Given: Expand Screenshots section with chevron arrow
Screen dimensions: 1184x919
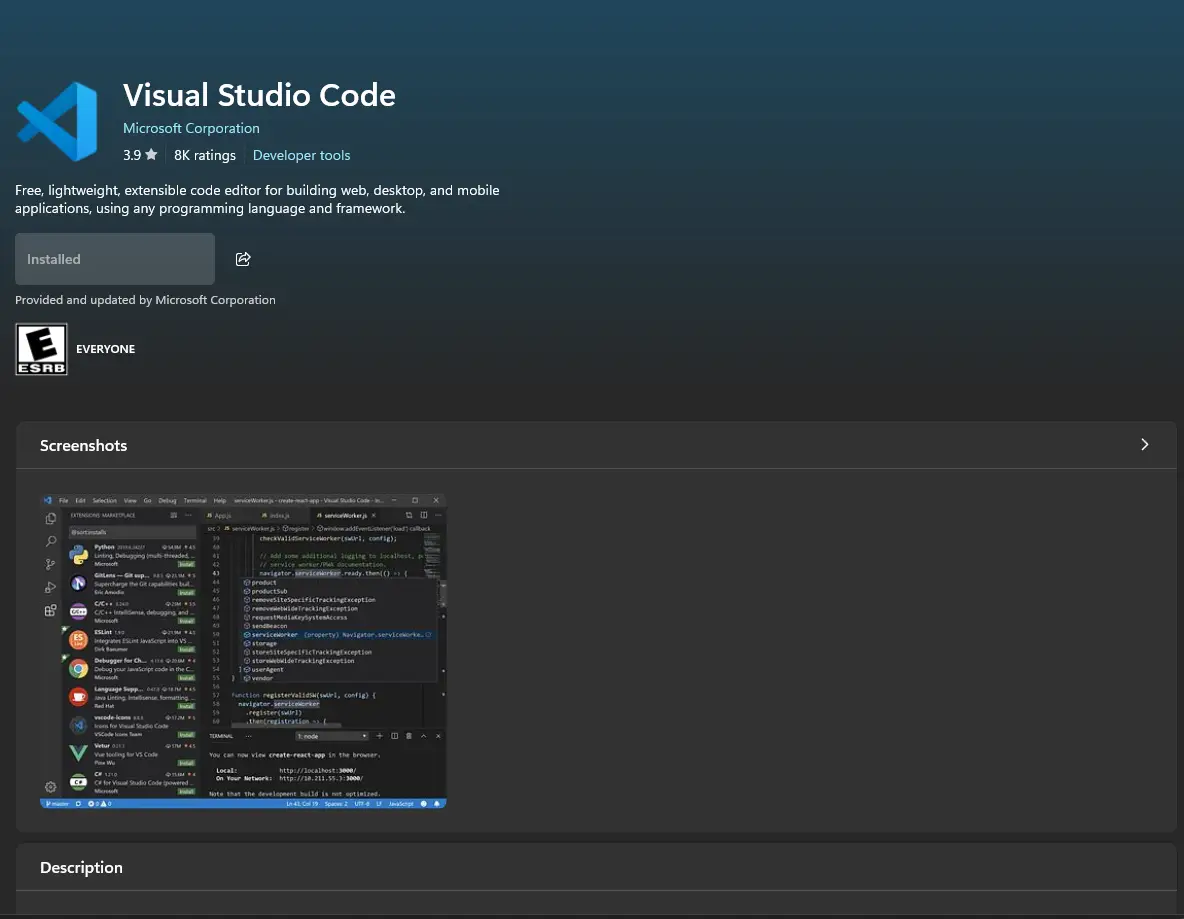Looking at the screenshot, I should (1145, 445).
